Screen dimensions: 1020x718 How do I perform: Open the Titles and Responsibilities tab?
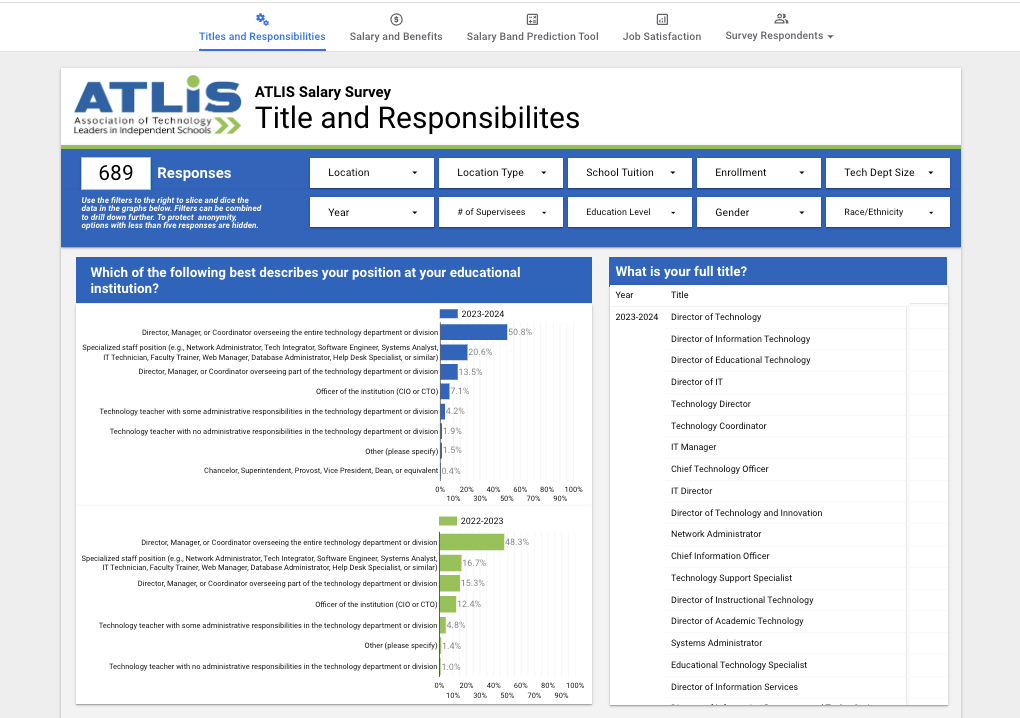(262, 36)
